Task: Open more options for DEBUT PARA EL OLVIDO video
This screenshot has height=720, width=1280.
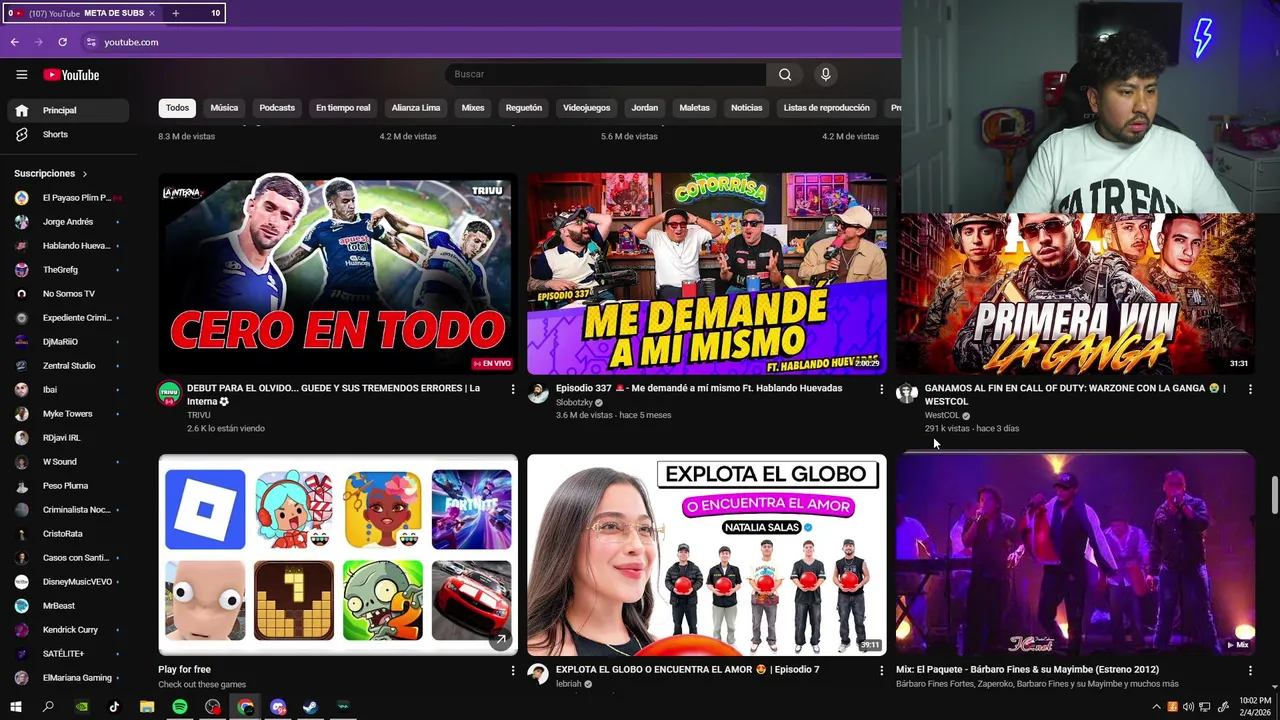Action: point(513,389)
